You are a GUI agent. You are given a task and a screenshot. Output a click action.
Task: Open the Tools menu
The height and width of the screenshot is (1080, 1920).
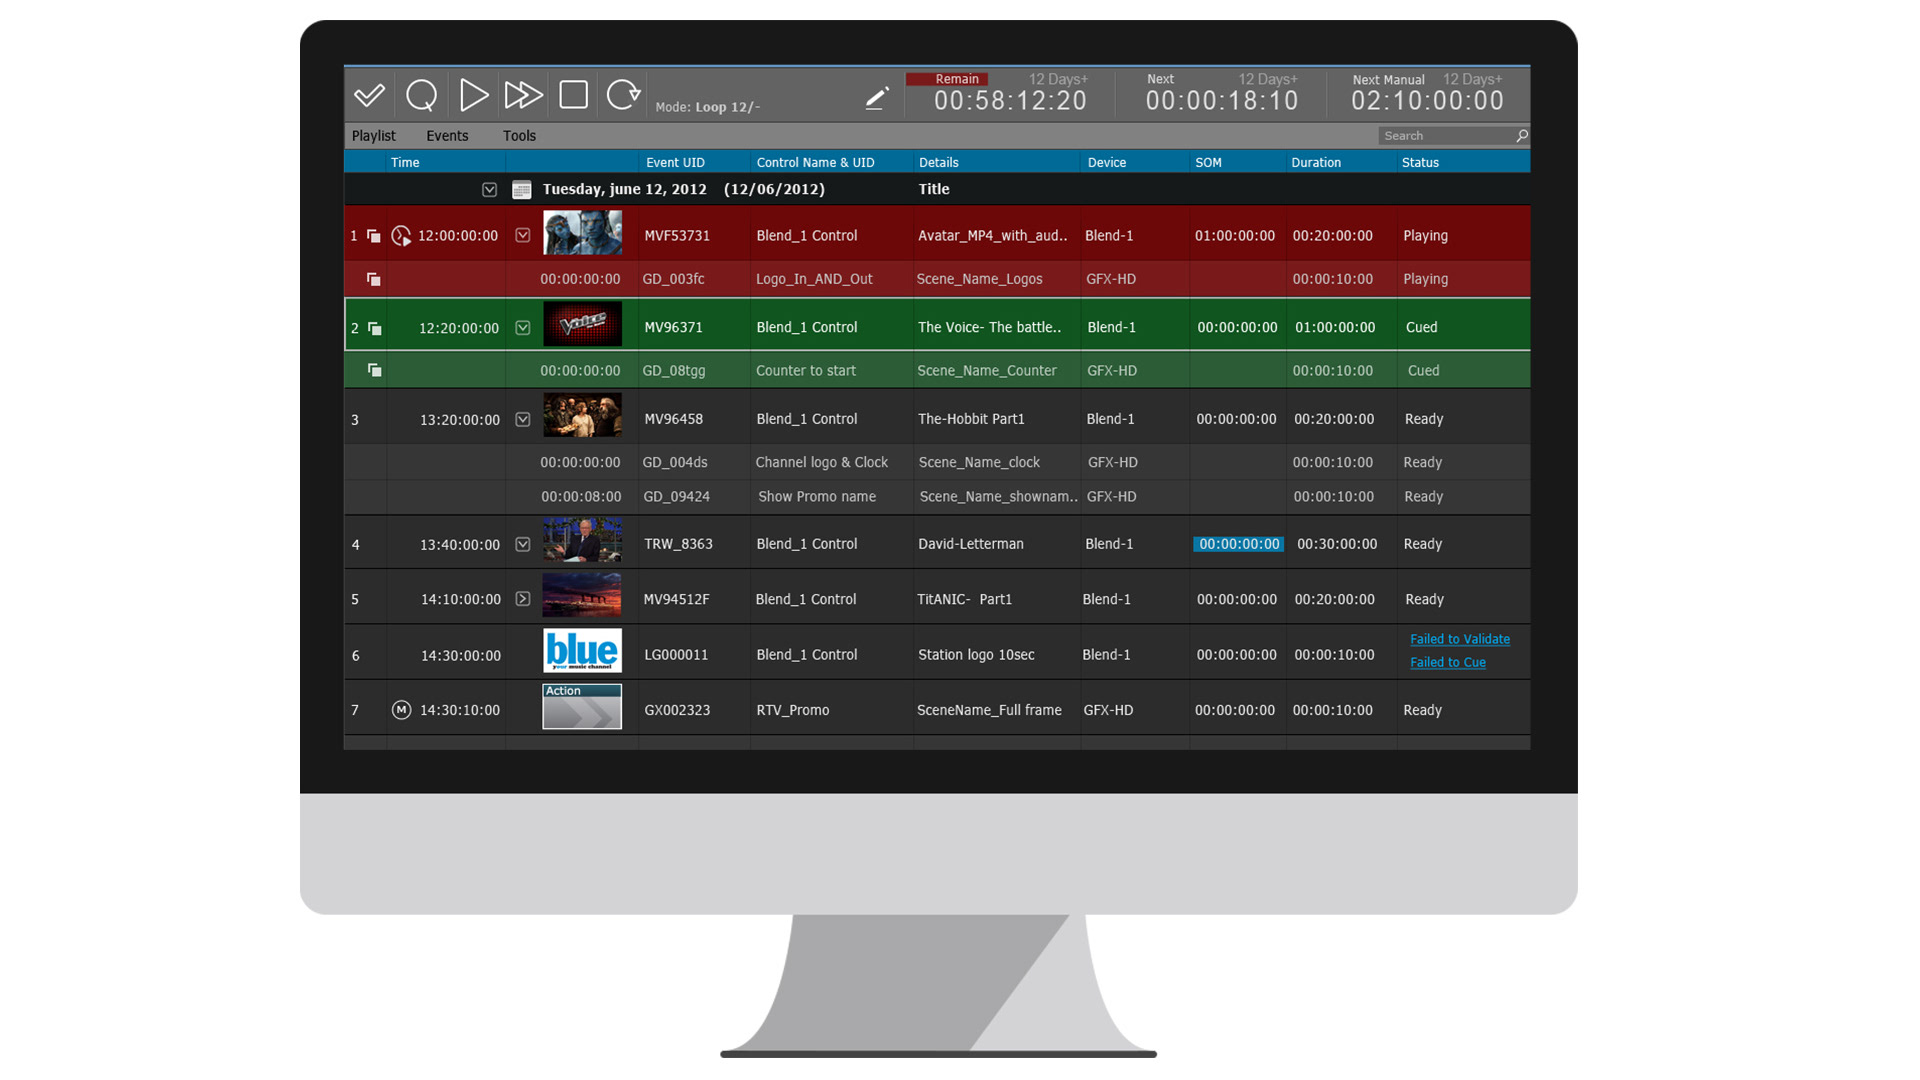pos(519,136)
